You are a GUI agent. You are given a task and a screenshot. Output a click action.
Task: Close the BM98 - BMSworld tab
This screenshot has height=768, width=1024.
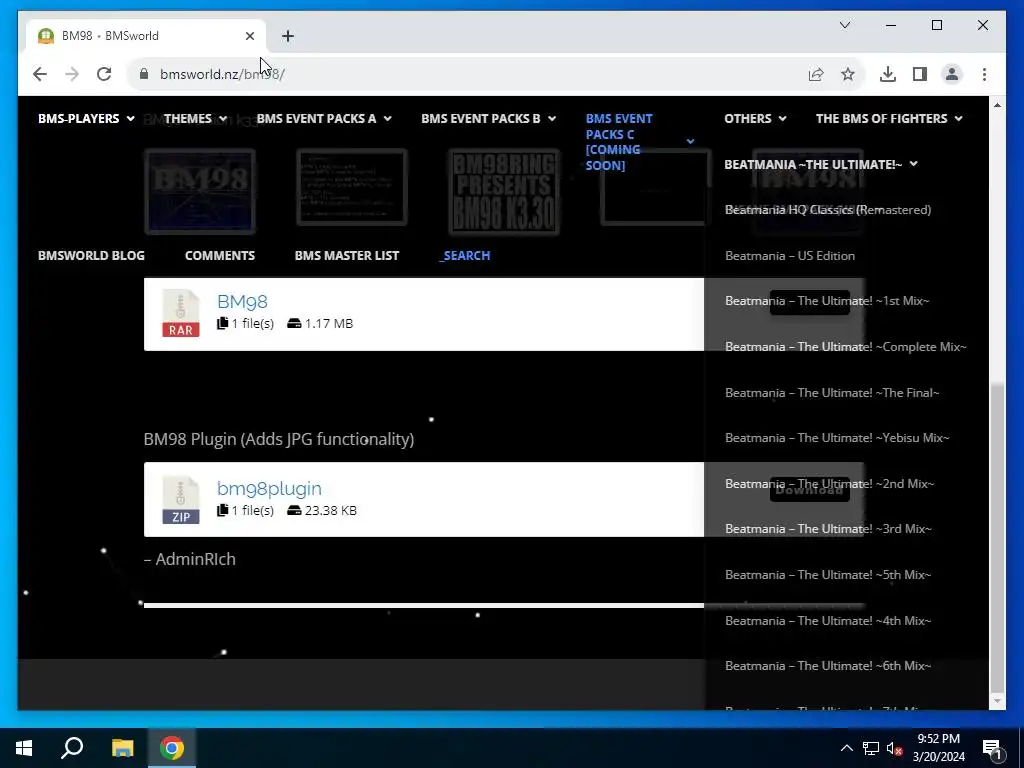pyautogui.click(x=249, y=36)
